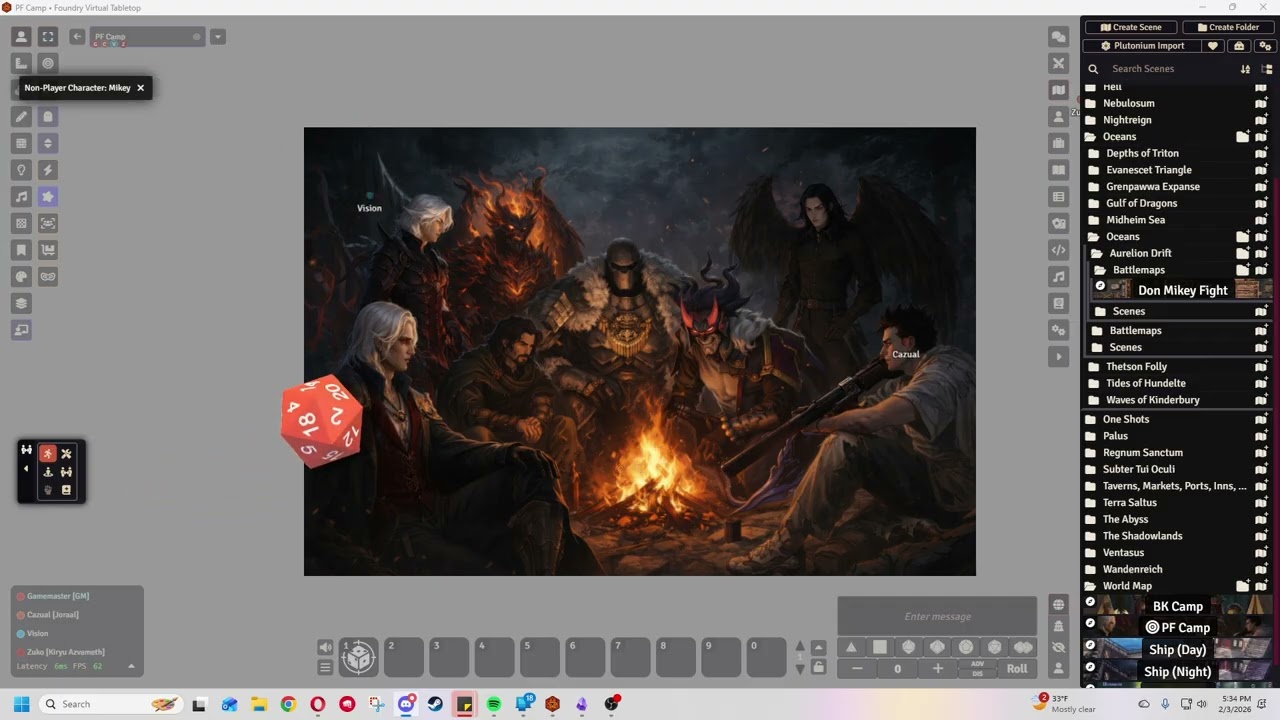Open the Macros code sidebar tab
This screenshot has width=1280, height=720.
1059,250
